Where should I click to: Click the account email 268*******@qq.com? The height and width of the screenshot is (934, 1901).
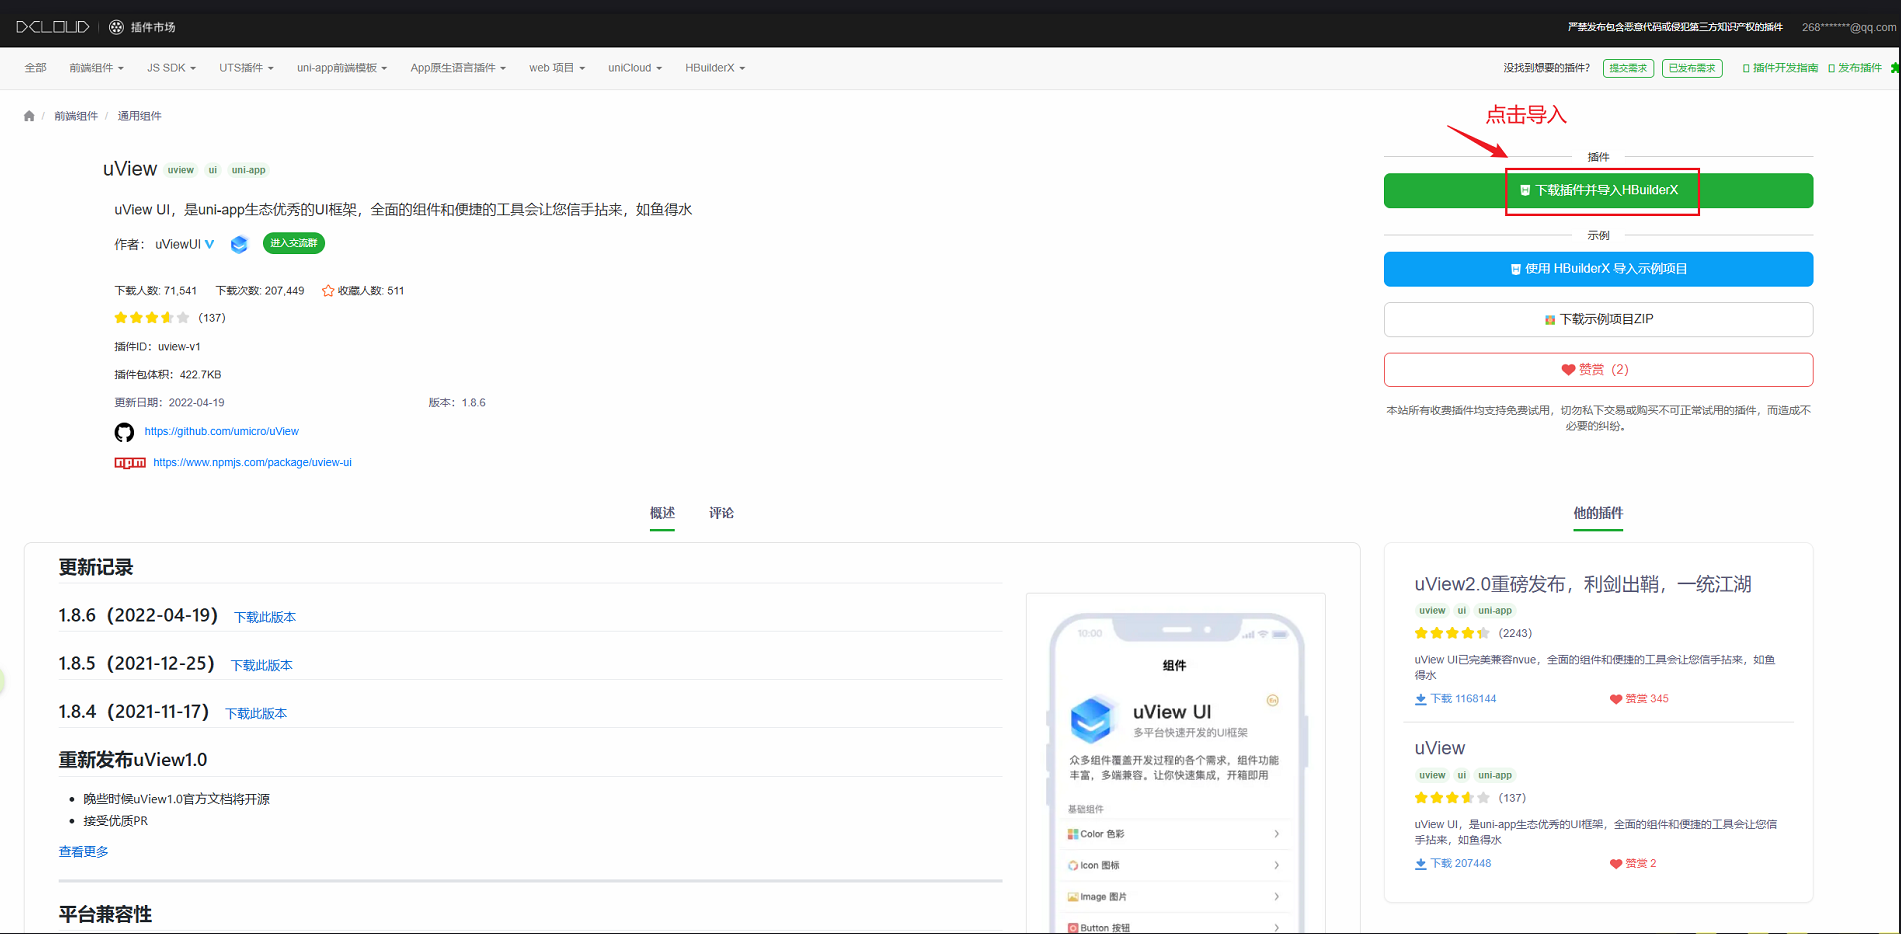(x=1848, y=27)
